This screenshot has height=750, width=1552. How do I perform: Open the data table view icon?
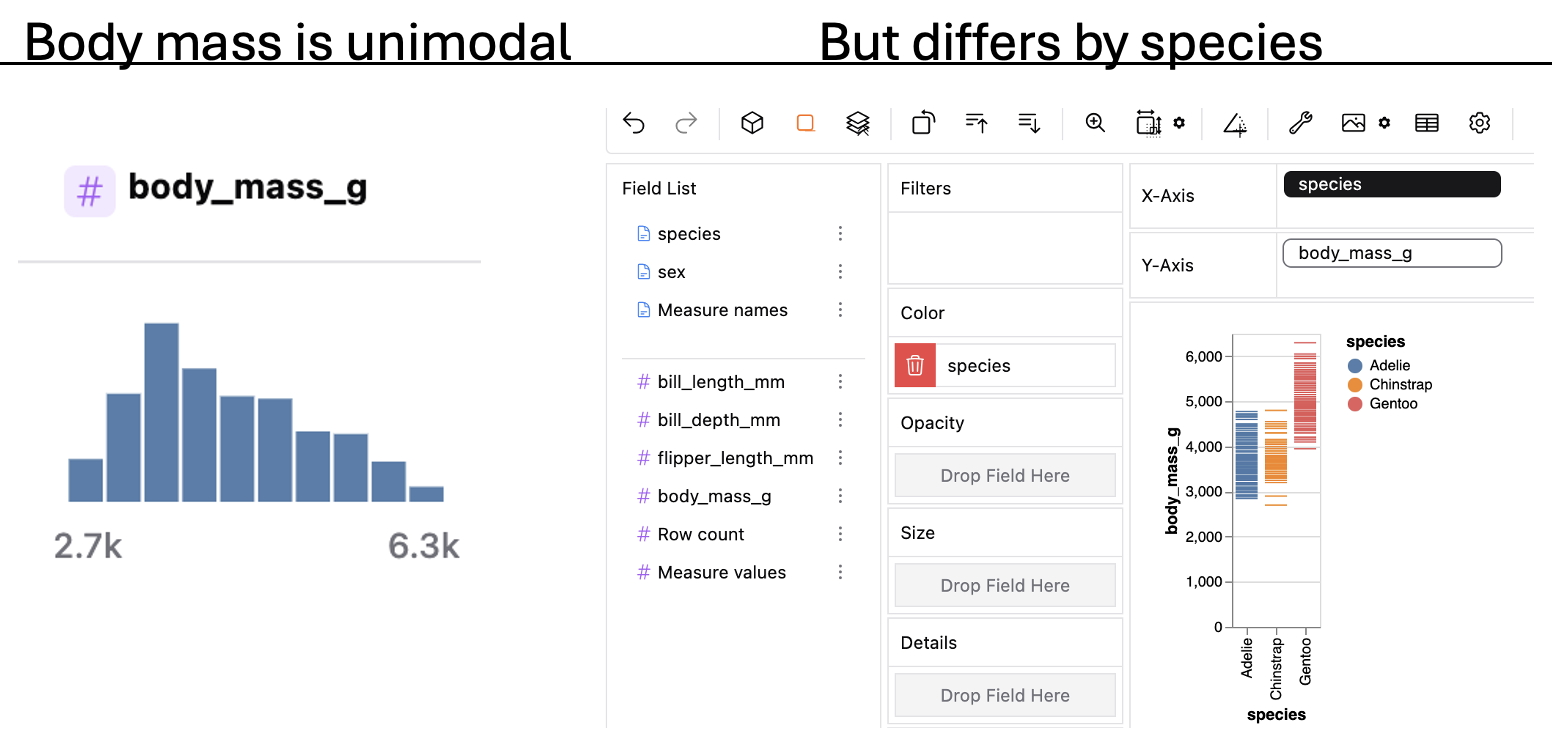click(1426, 122)
